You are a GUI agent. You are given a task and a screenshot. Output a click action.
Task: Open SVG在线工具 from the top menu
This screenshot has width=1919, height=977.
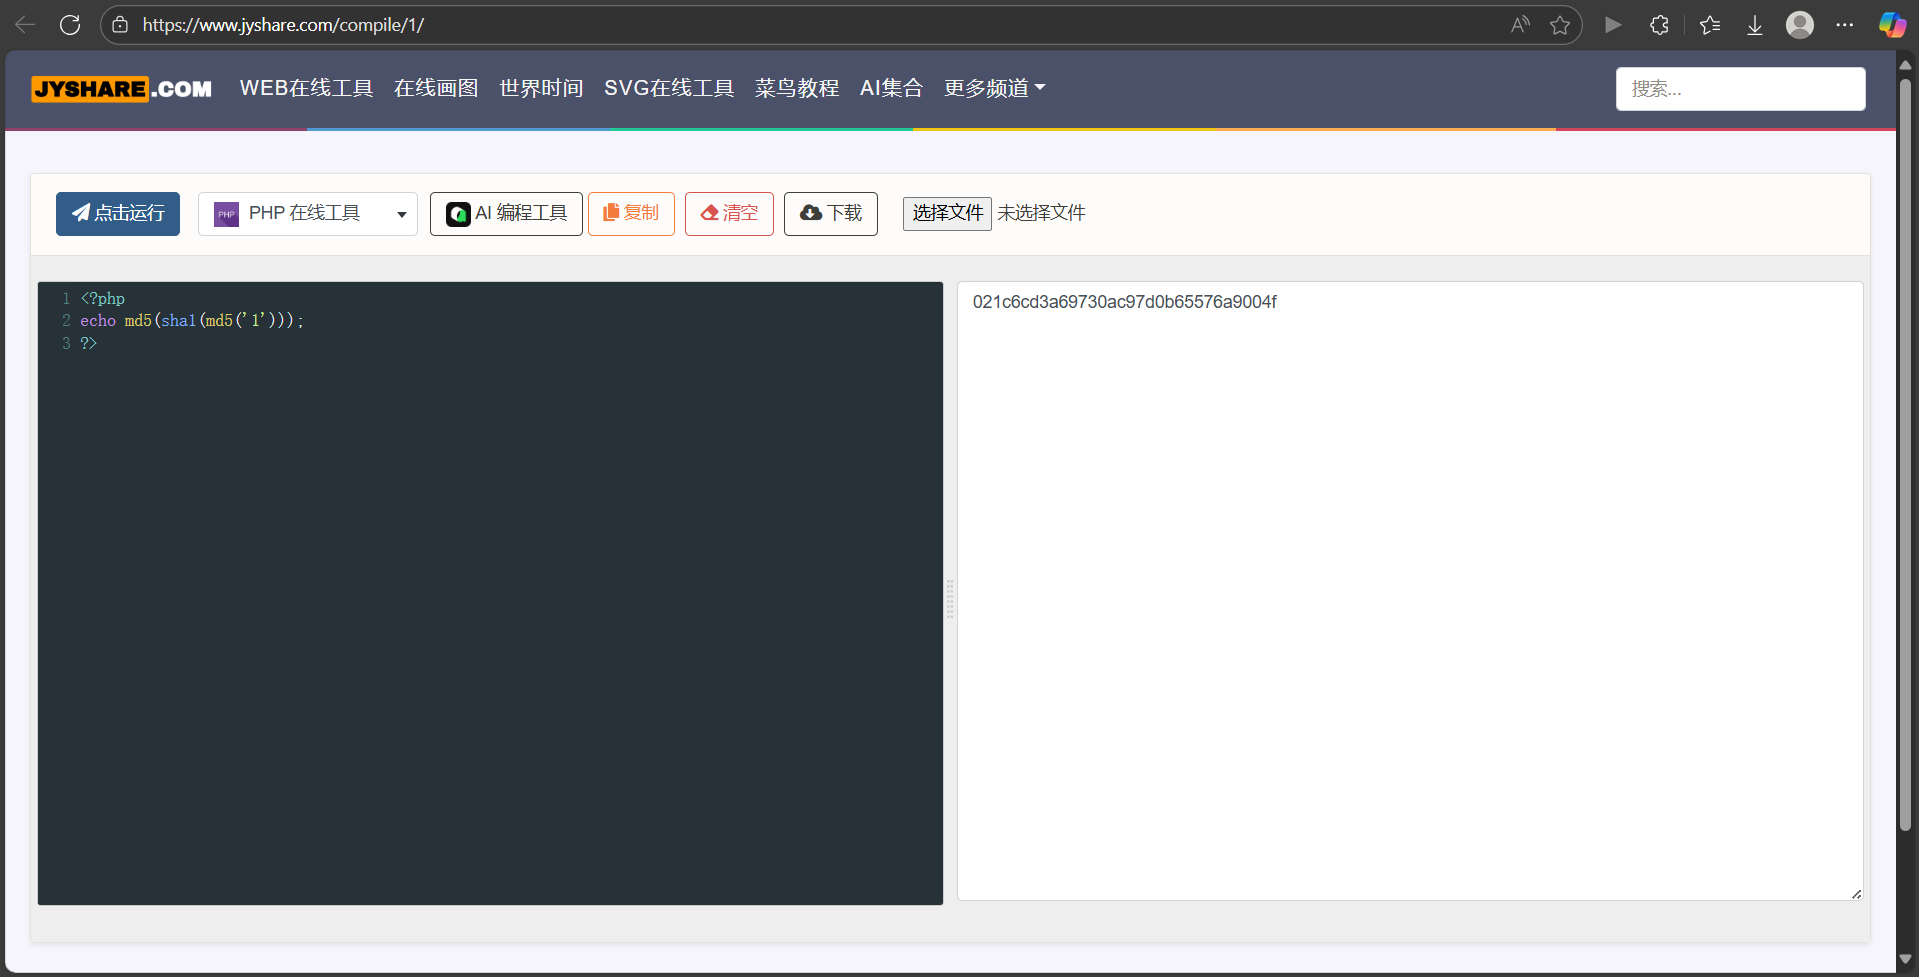(x=668, y=88)
